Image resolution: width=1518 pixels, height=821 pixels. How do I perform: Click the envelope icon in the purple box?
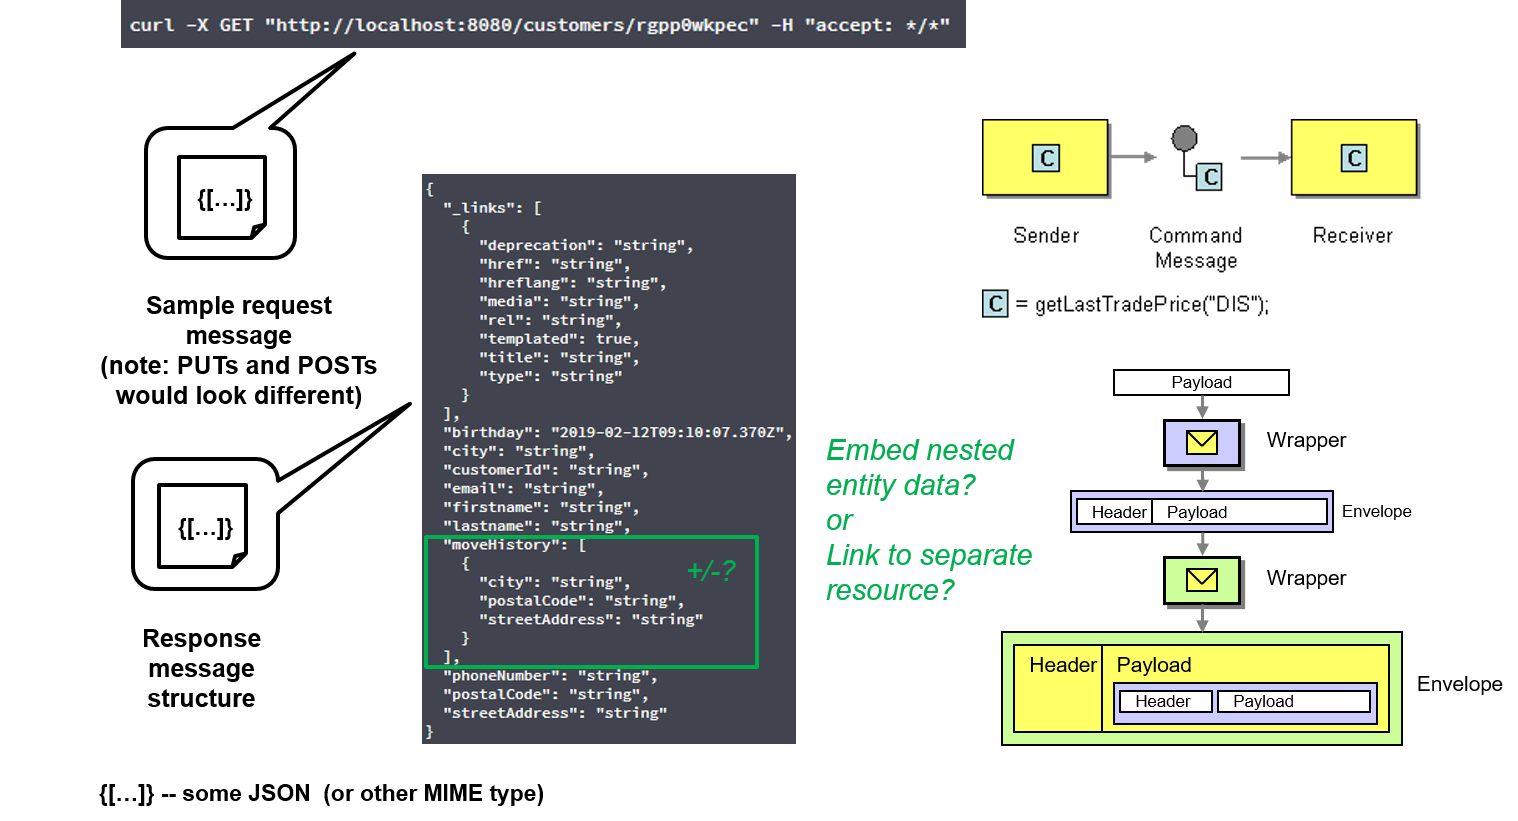coord(1202,442)
